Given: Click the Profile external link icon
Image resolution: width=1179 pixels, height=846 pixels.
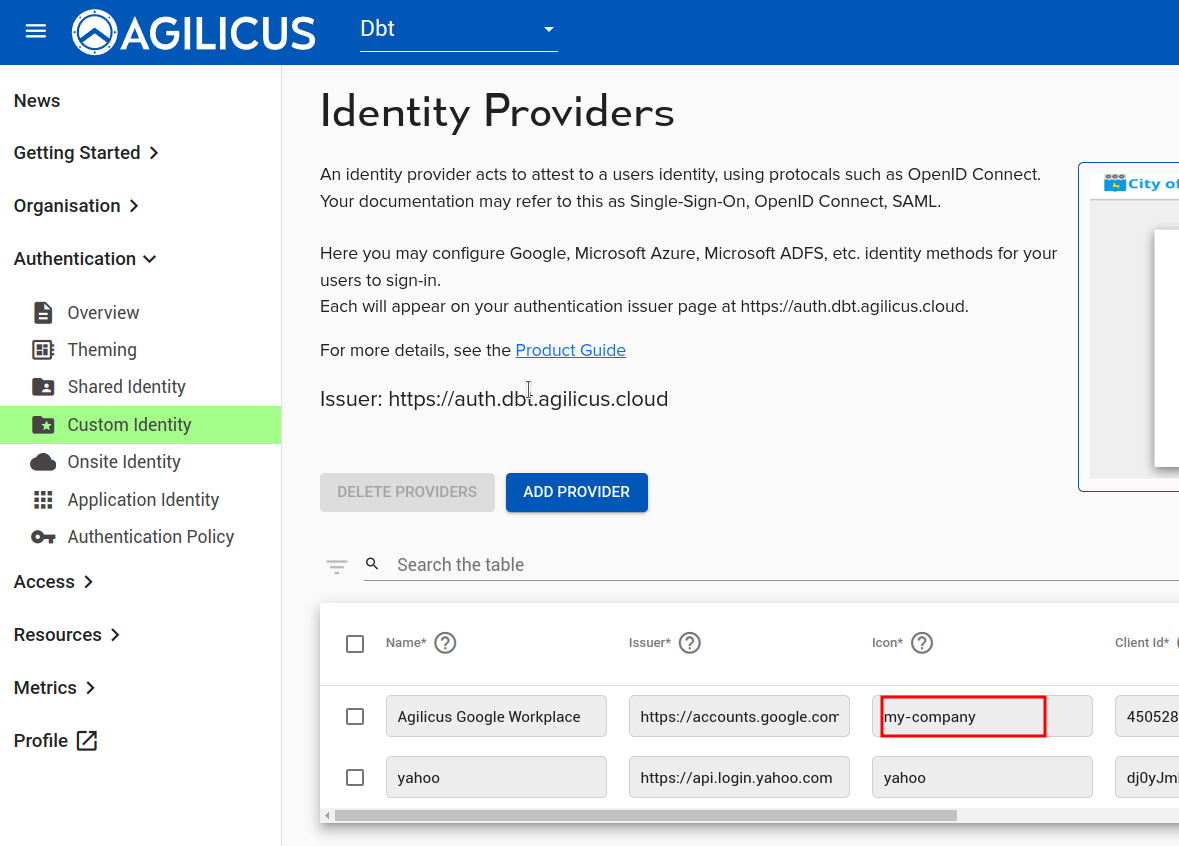Looking at the screenshot, I should pyautogui.click(x=87, y=741).
